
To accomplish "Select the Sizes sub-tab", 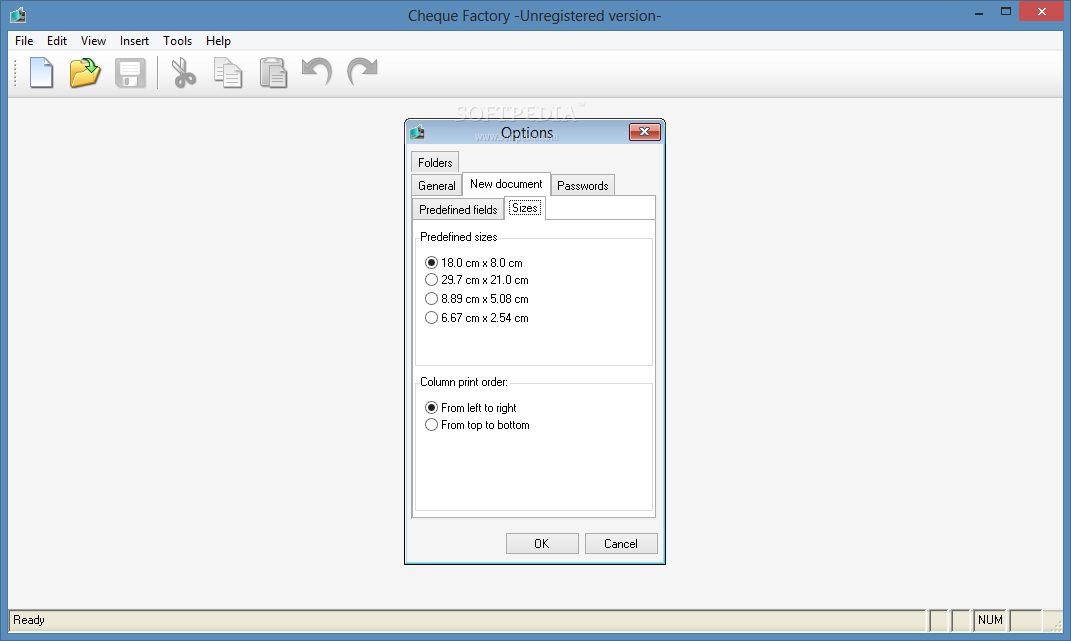I will point(525,208).
